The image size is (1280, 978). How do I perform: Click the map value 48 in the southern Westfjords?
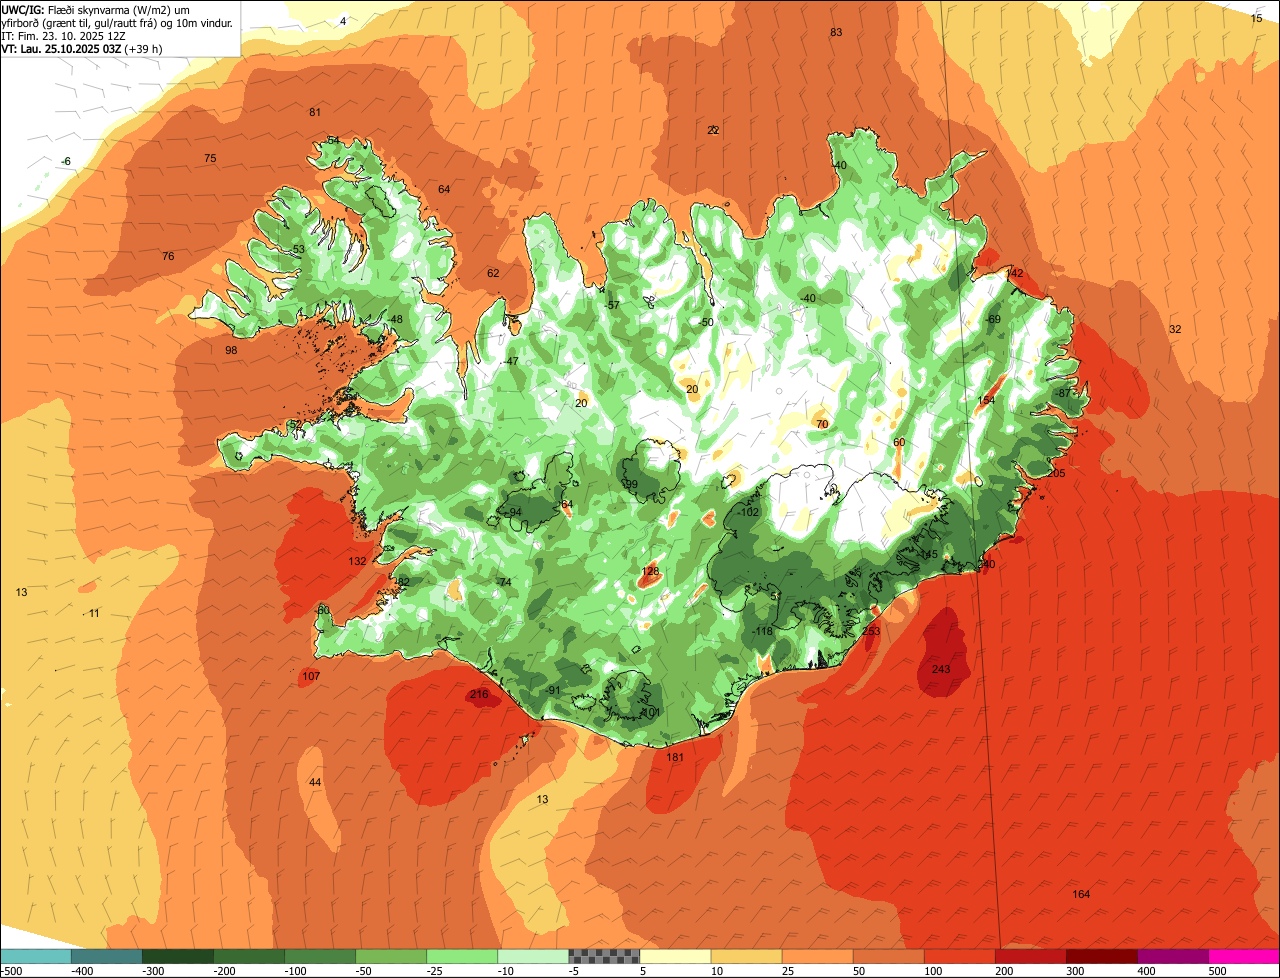(x=396, y=319)
